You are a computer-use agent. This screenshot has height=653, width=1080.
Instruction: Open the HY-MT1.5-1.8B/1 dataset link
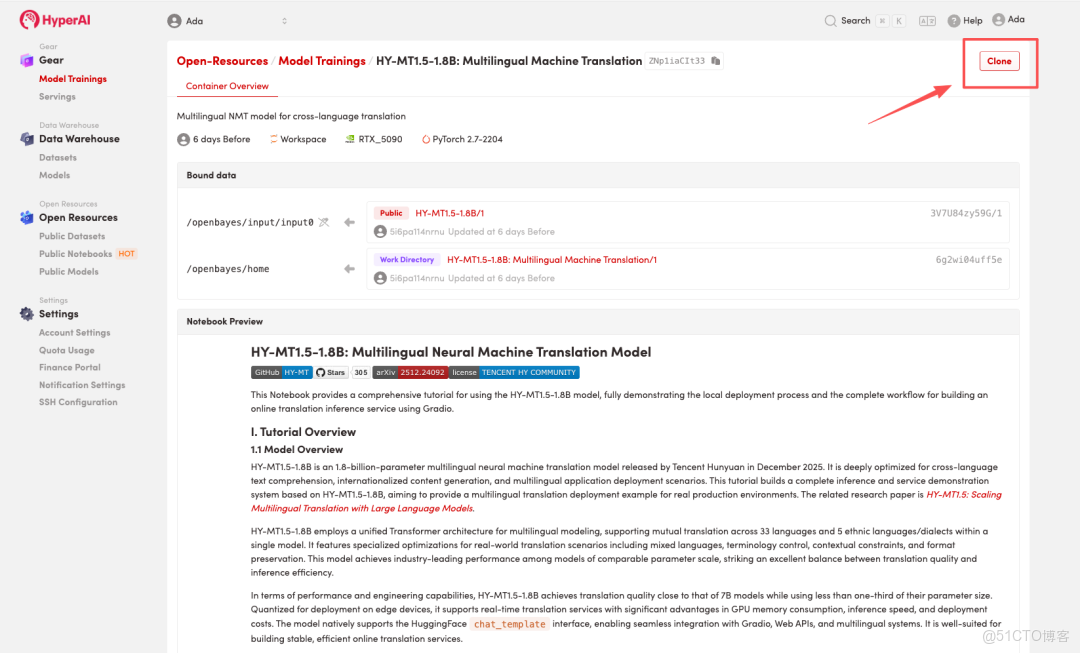[x=450, y=213]
